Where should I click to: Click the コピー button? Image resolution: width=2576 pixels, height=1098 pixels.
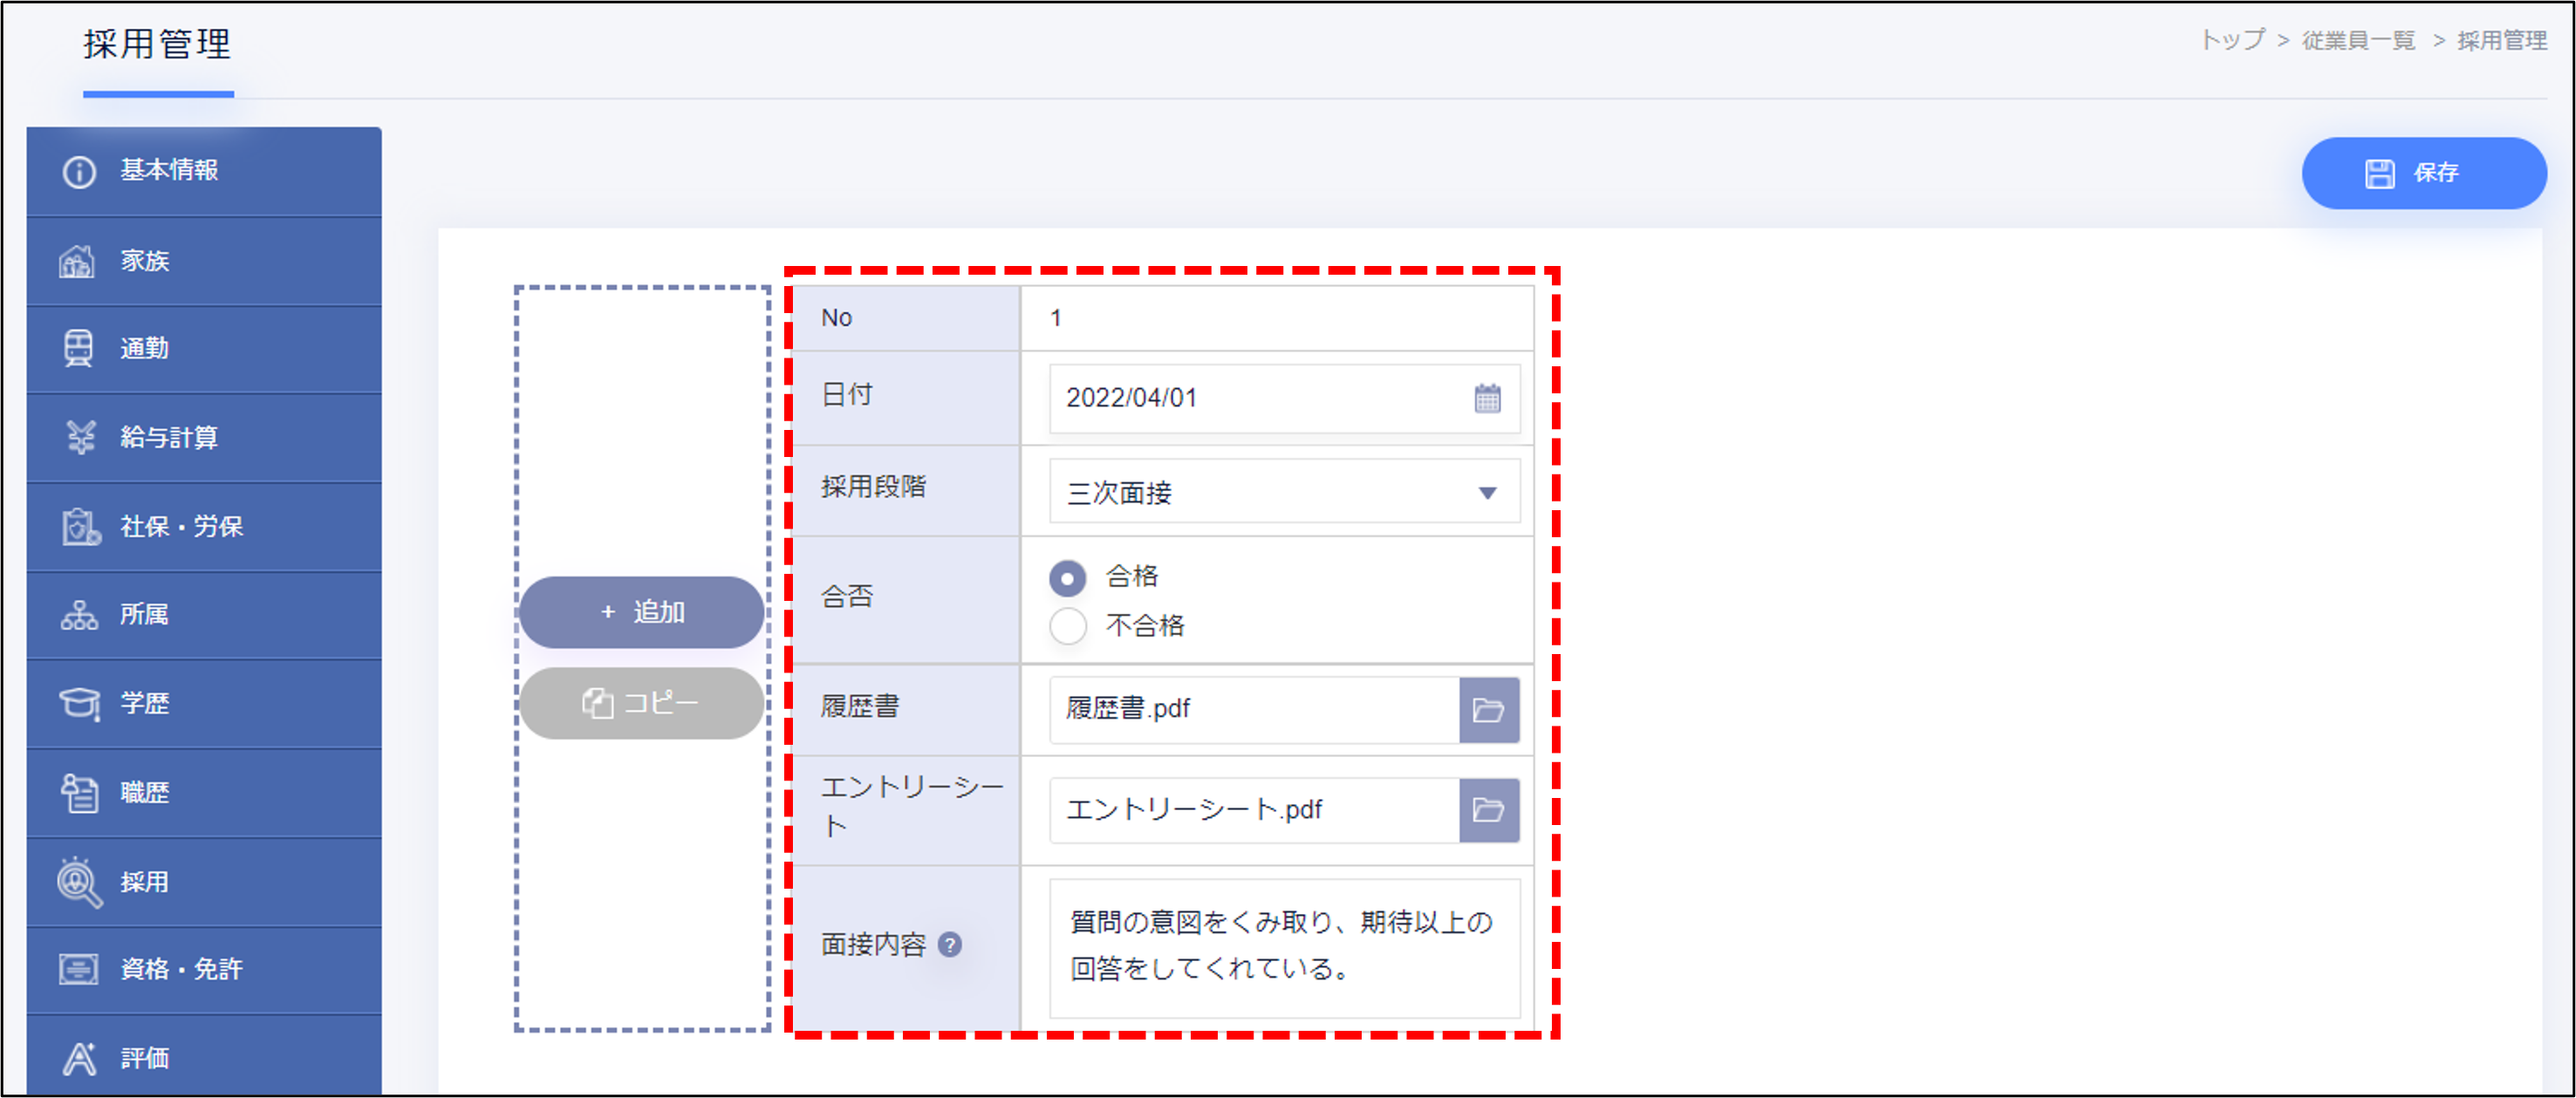coord(641,703)
